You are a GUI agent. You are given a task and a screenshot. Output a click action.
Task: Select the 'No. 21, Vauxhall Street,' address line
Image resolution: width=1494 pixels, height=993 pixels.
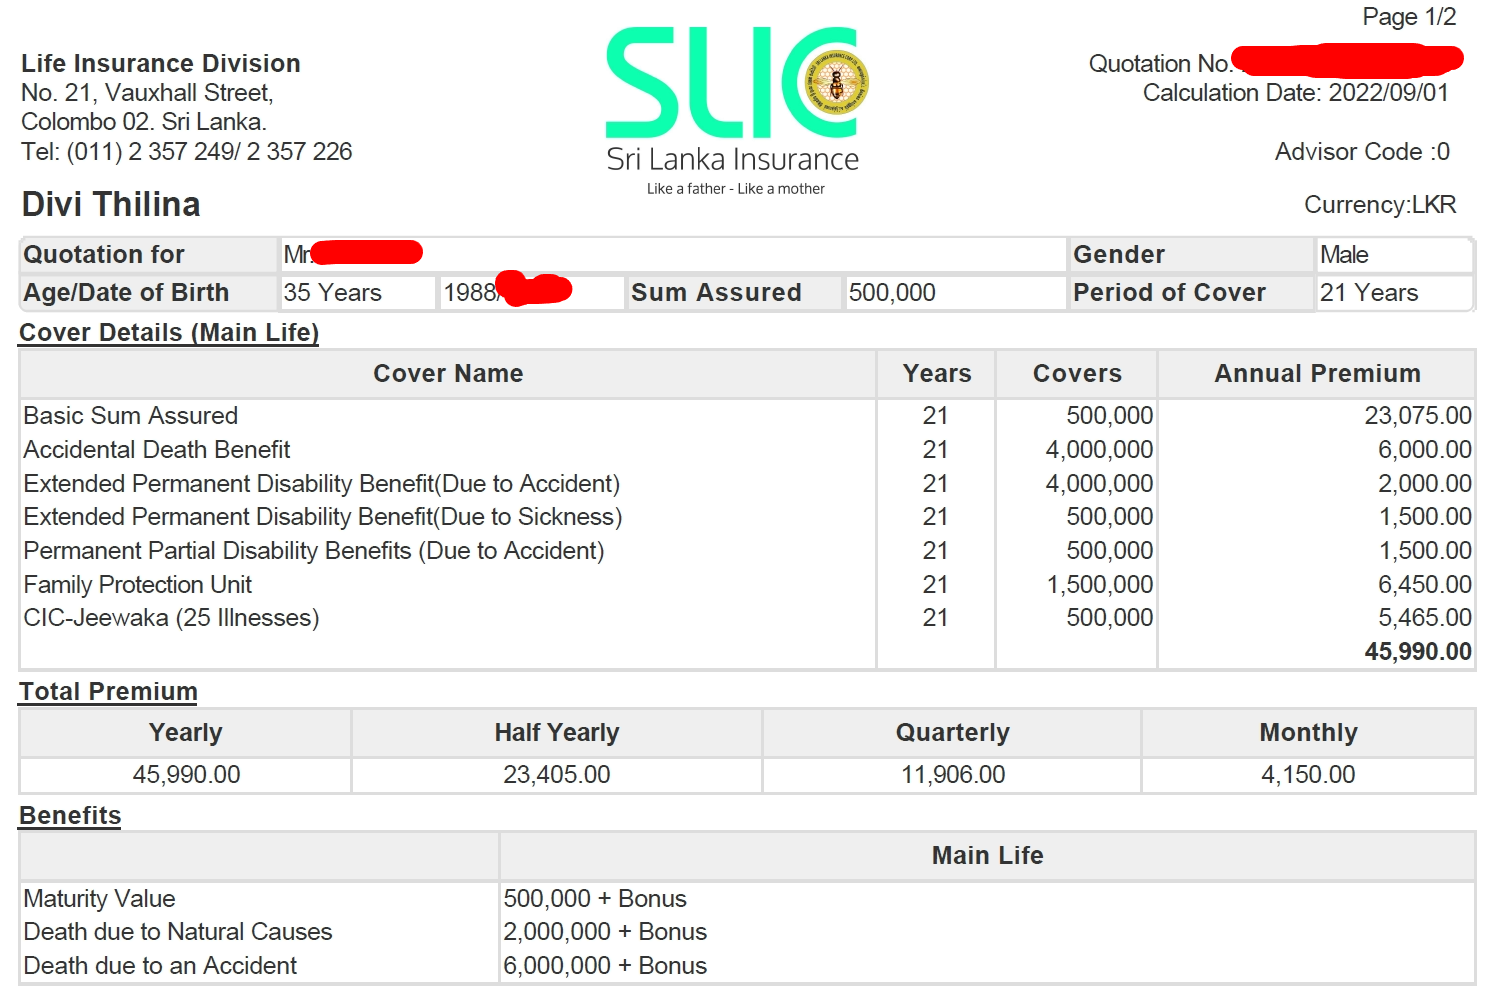147,93
